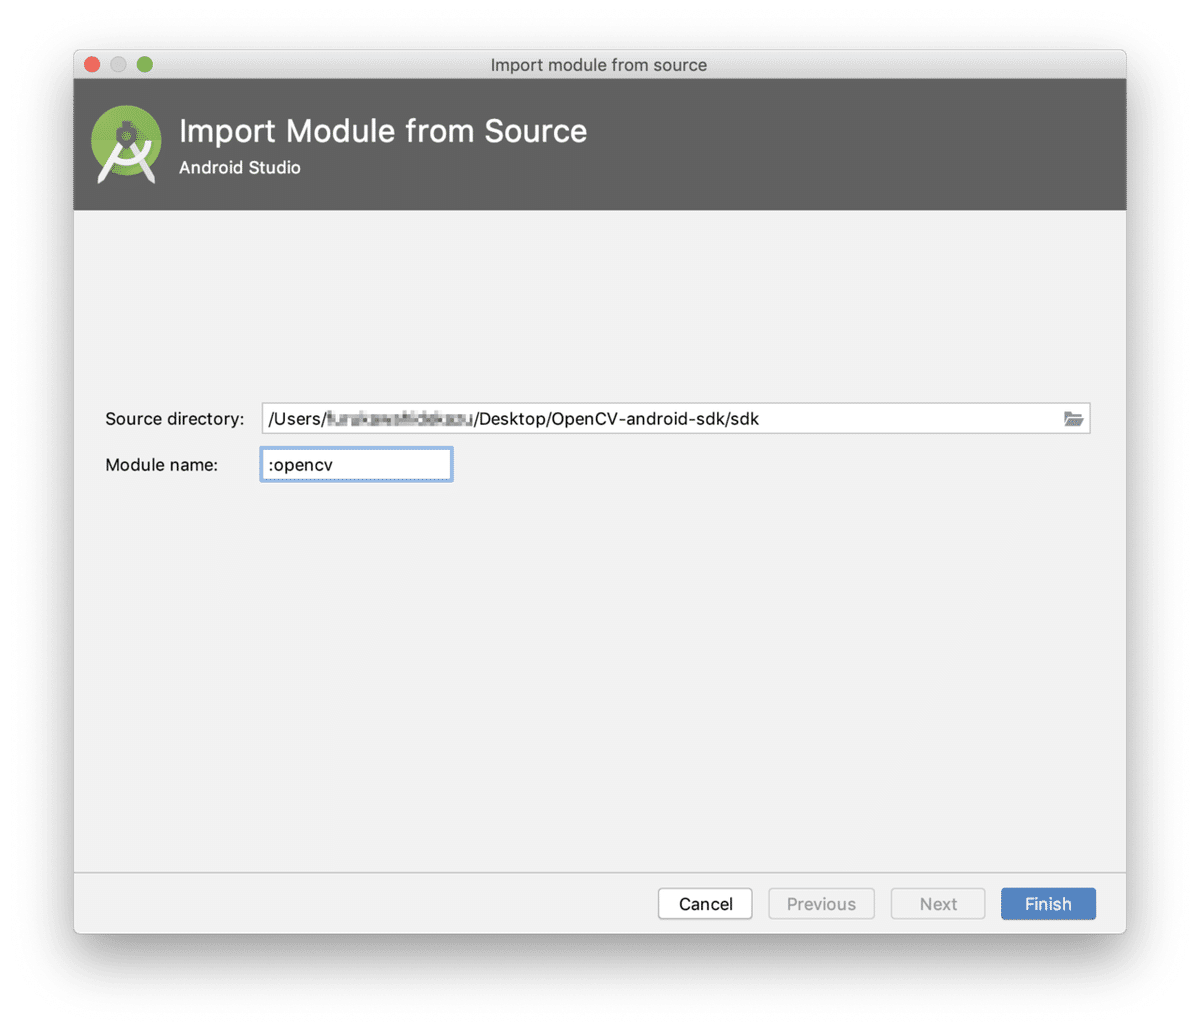Click the Android Studio subtitle text
This screenshot has height=1031, width=1200.
coord(239,167)
